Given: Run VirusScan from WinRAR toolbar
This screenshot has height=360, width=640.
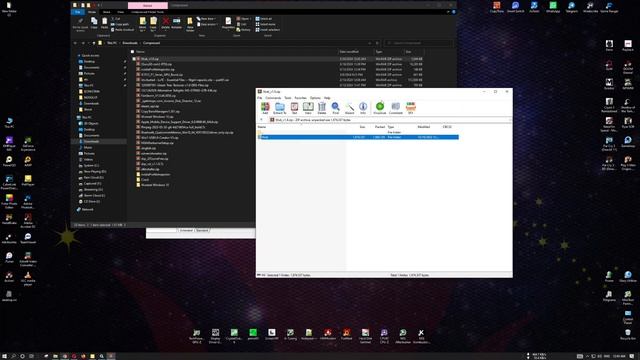Looking at the screenshot, I should [380, 108].
